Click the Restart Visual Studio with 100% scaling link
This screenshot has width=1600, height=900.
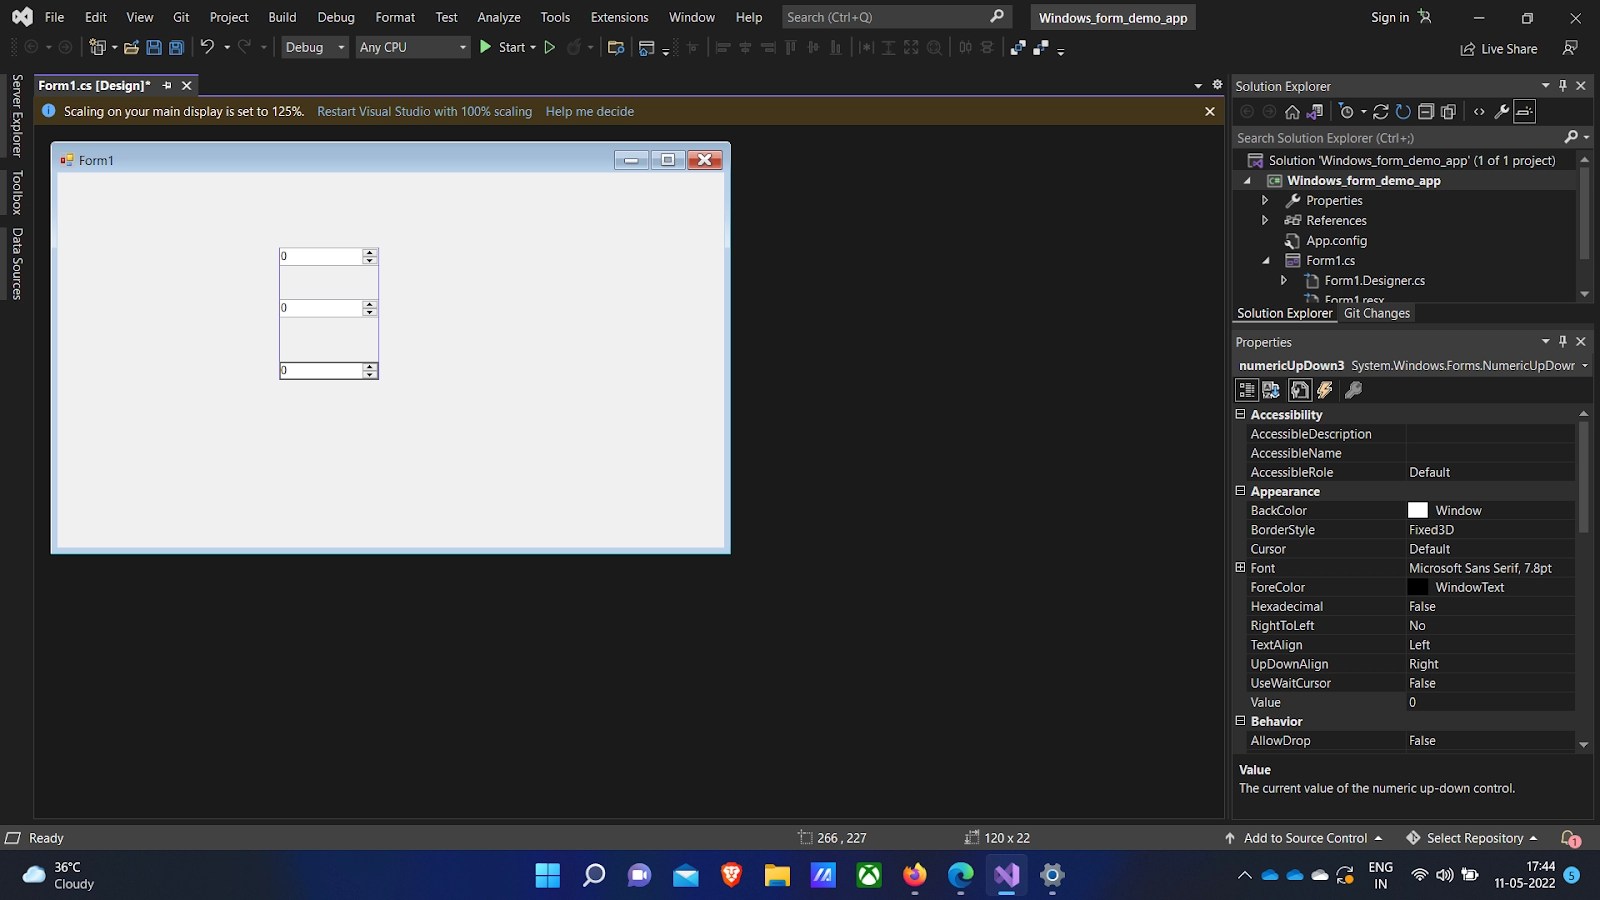point(424,111)
